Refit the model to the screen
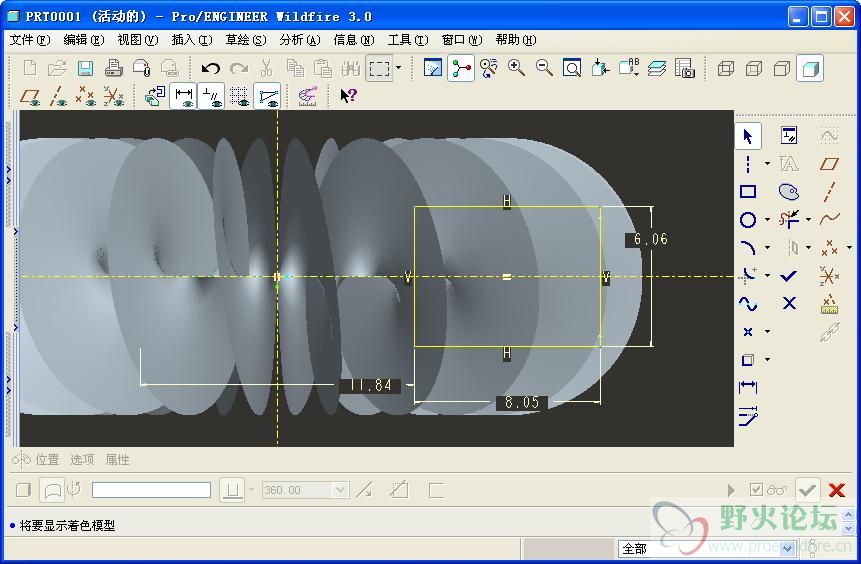 click(x=572, y=69)
